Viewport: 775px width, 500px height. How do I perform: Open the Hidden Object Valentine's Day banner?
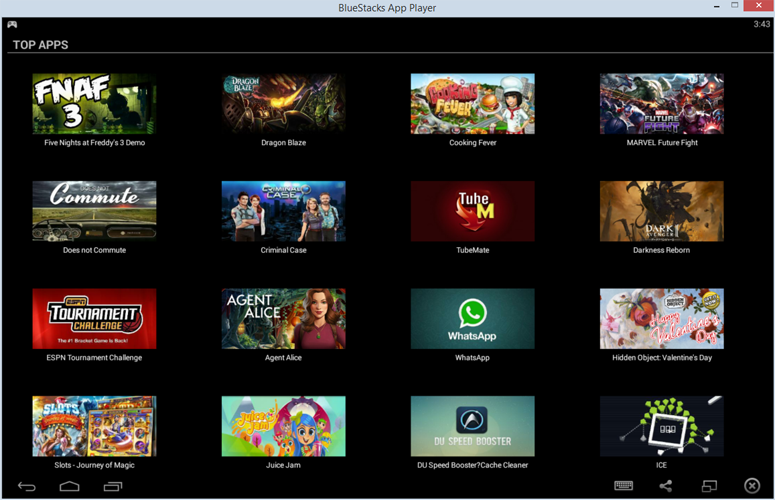pyautogui.click(x=662, y=319)
